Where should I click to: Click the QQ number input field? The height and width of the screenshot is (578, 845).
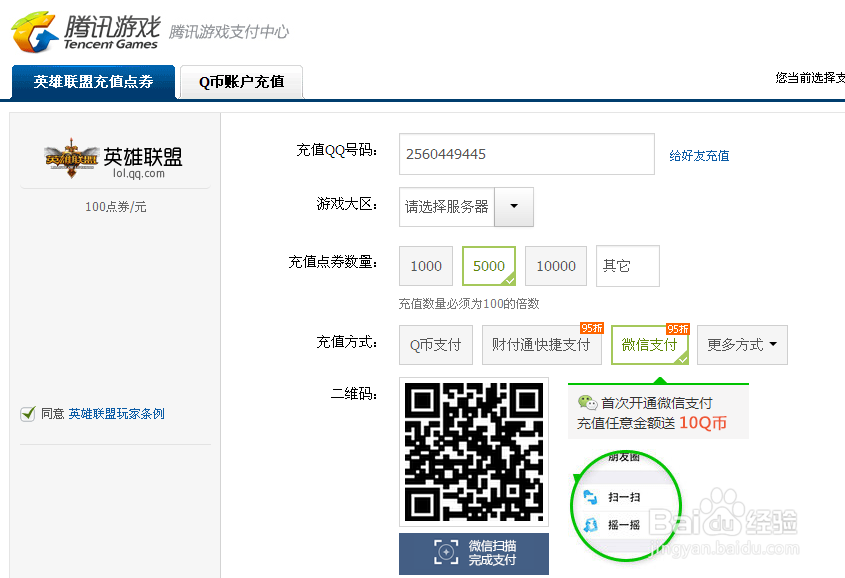pyautogui.click(x=526, y=154)
